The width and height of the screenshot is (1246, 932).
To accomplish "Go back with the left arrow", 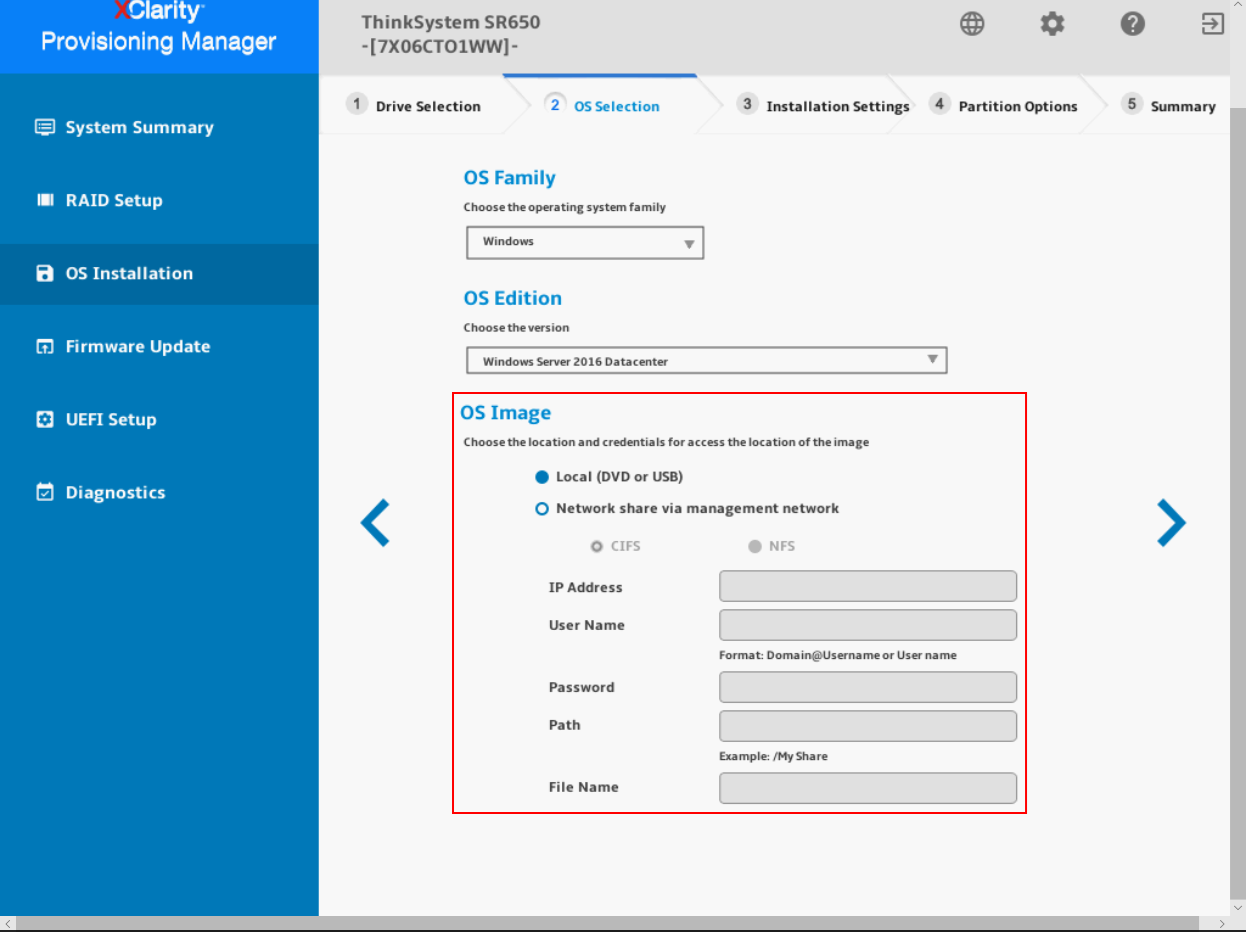I will tap(375, 522).
